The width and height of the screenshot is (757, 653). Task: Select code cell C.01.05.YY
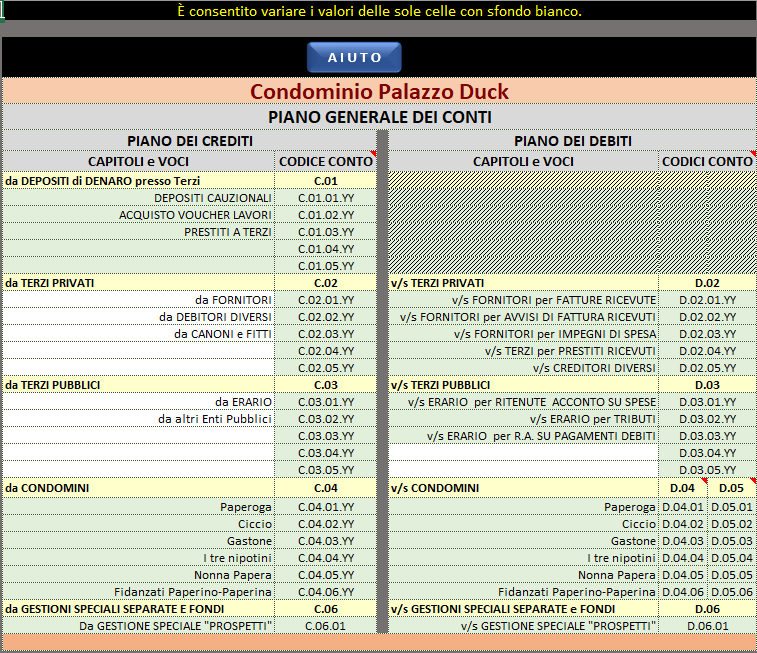click(x=326, y=266)
